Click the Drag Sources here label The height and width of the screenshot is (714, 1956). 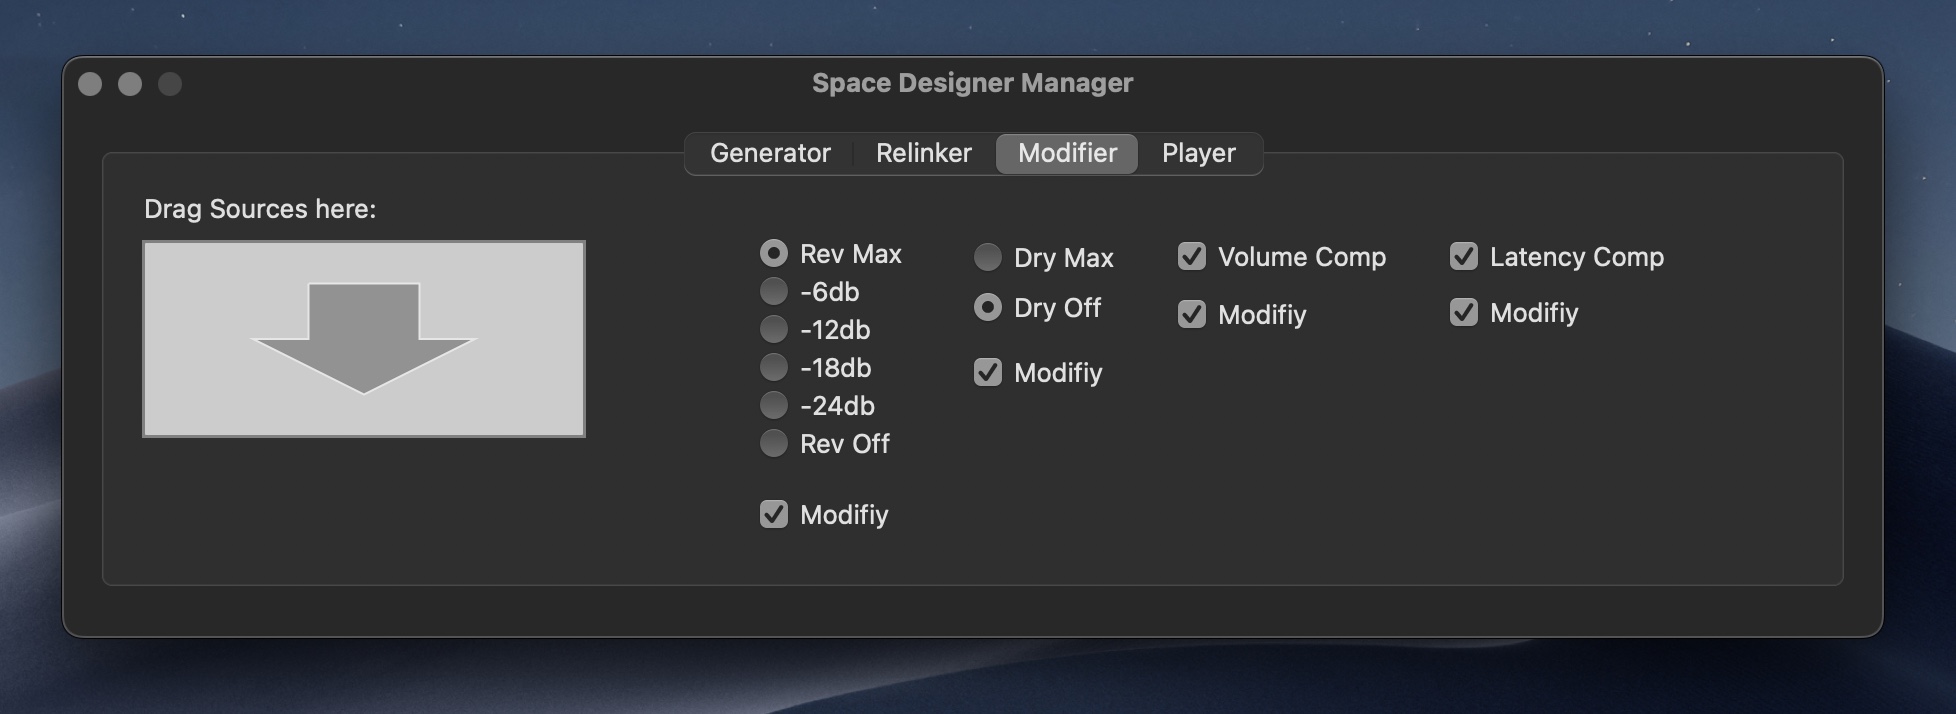tap(260, 209)
